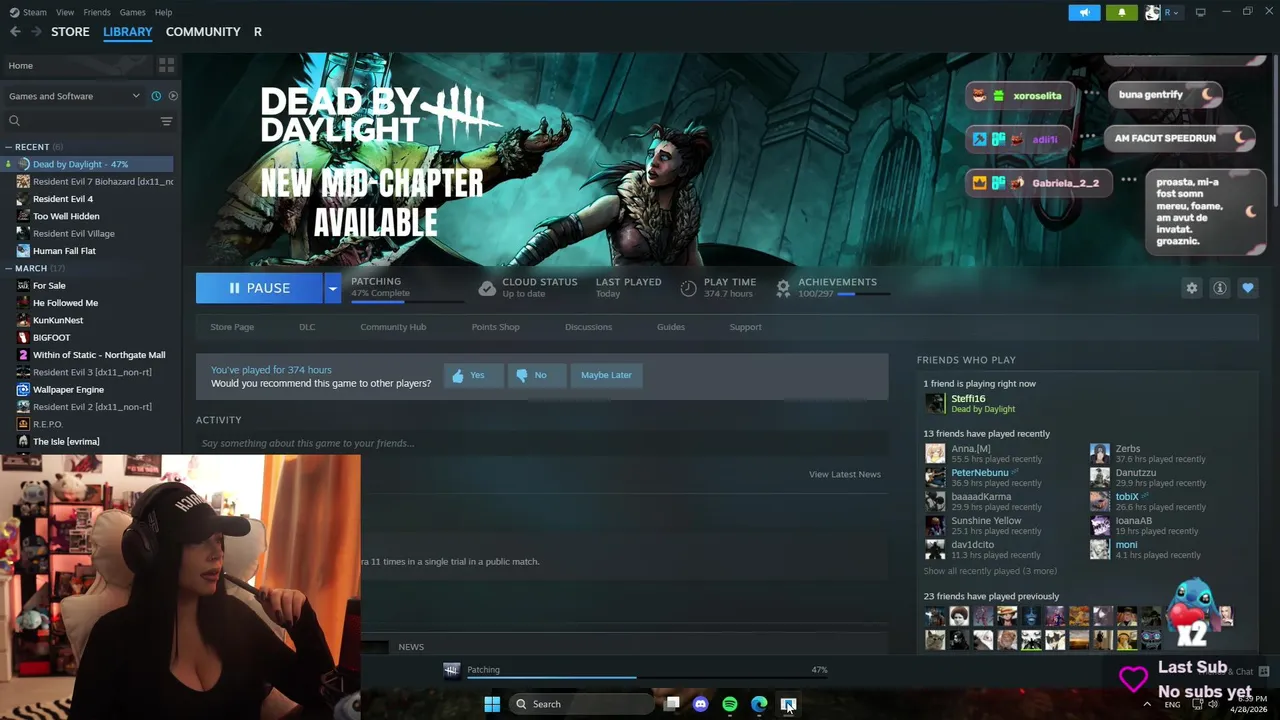Screen dimensions: 1280x720
Task: Click the activity post text field
Action: pyautogui.click(x=542, y=443)
